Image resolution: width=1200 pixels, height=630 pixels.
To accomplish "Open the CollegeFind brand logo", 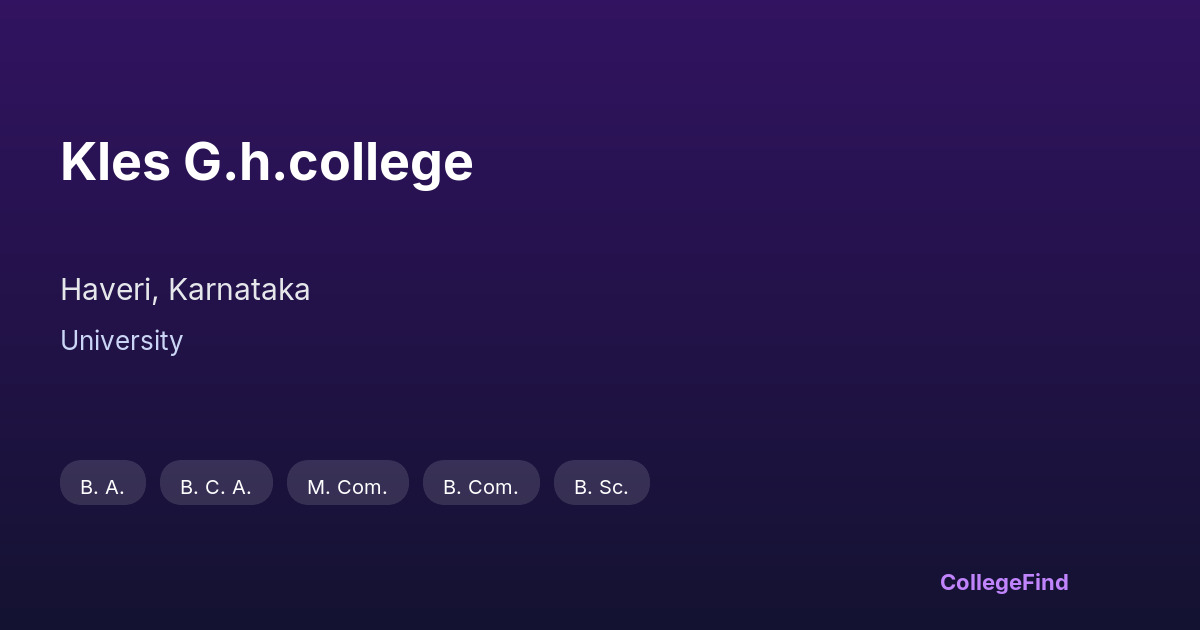I will coord(1004,582).
